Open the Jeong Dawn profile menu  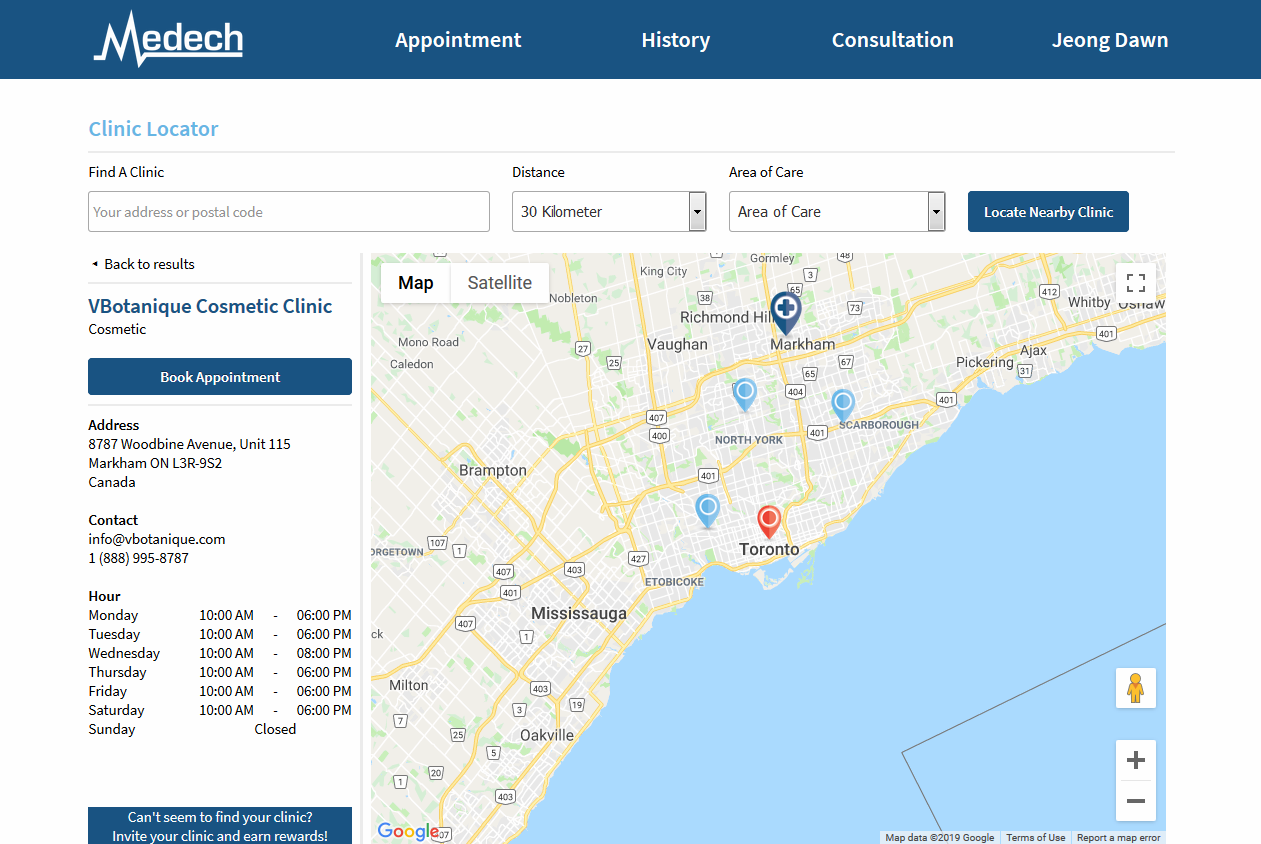1110,40
